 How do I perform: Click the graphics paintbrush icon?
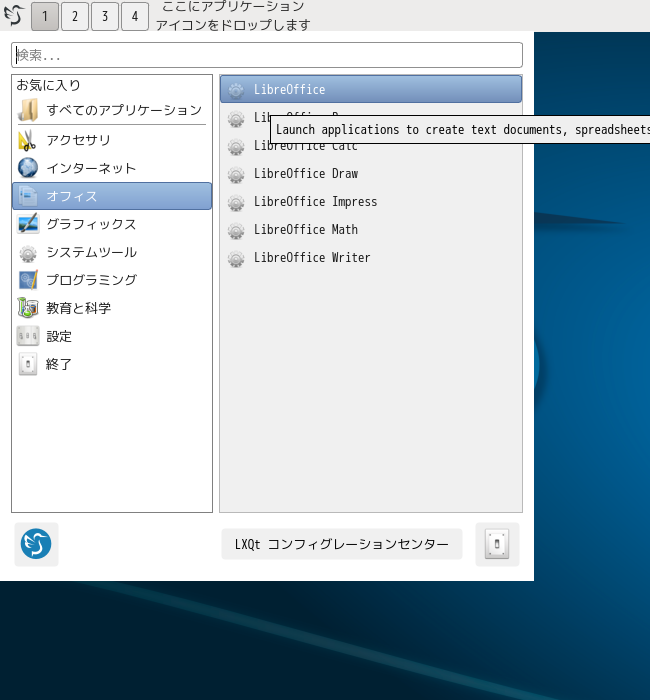28,224
